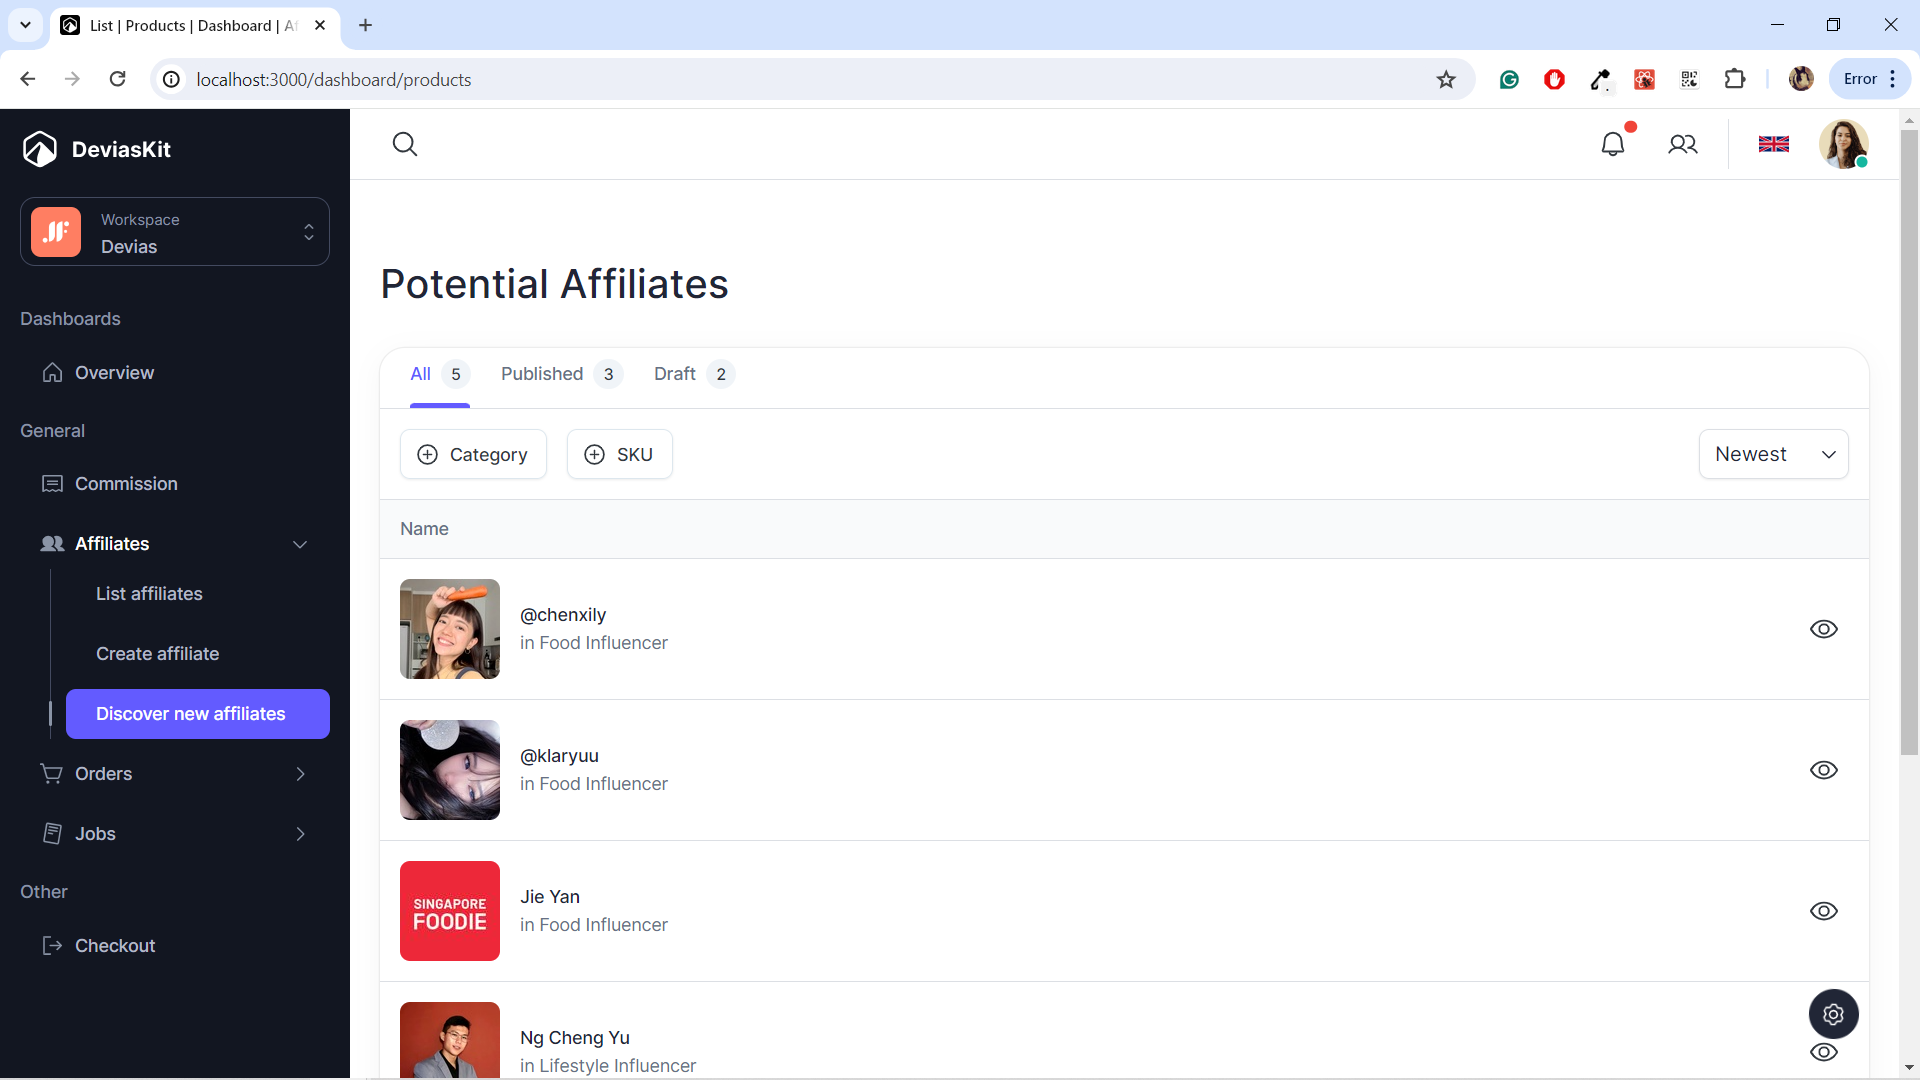
Task: Open the search magnifier icon
Action: click(405, 144)
